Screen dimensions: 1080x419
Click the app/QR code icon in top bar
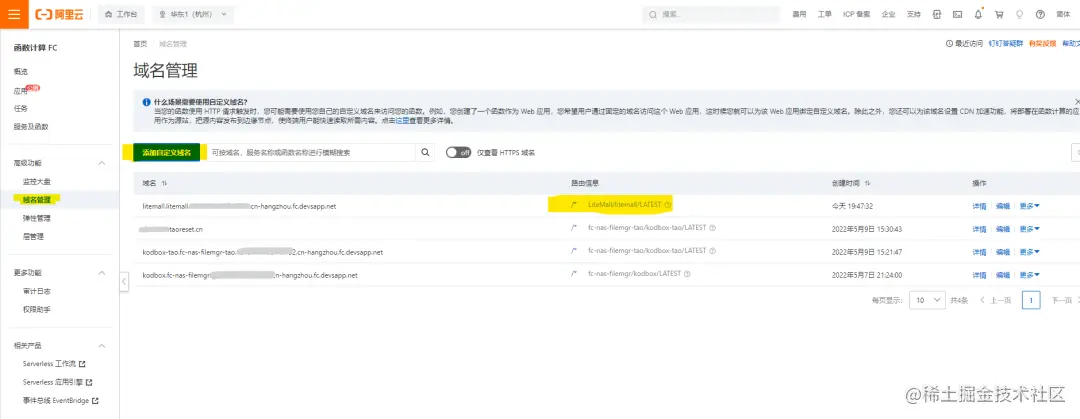coord(937,14)
